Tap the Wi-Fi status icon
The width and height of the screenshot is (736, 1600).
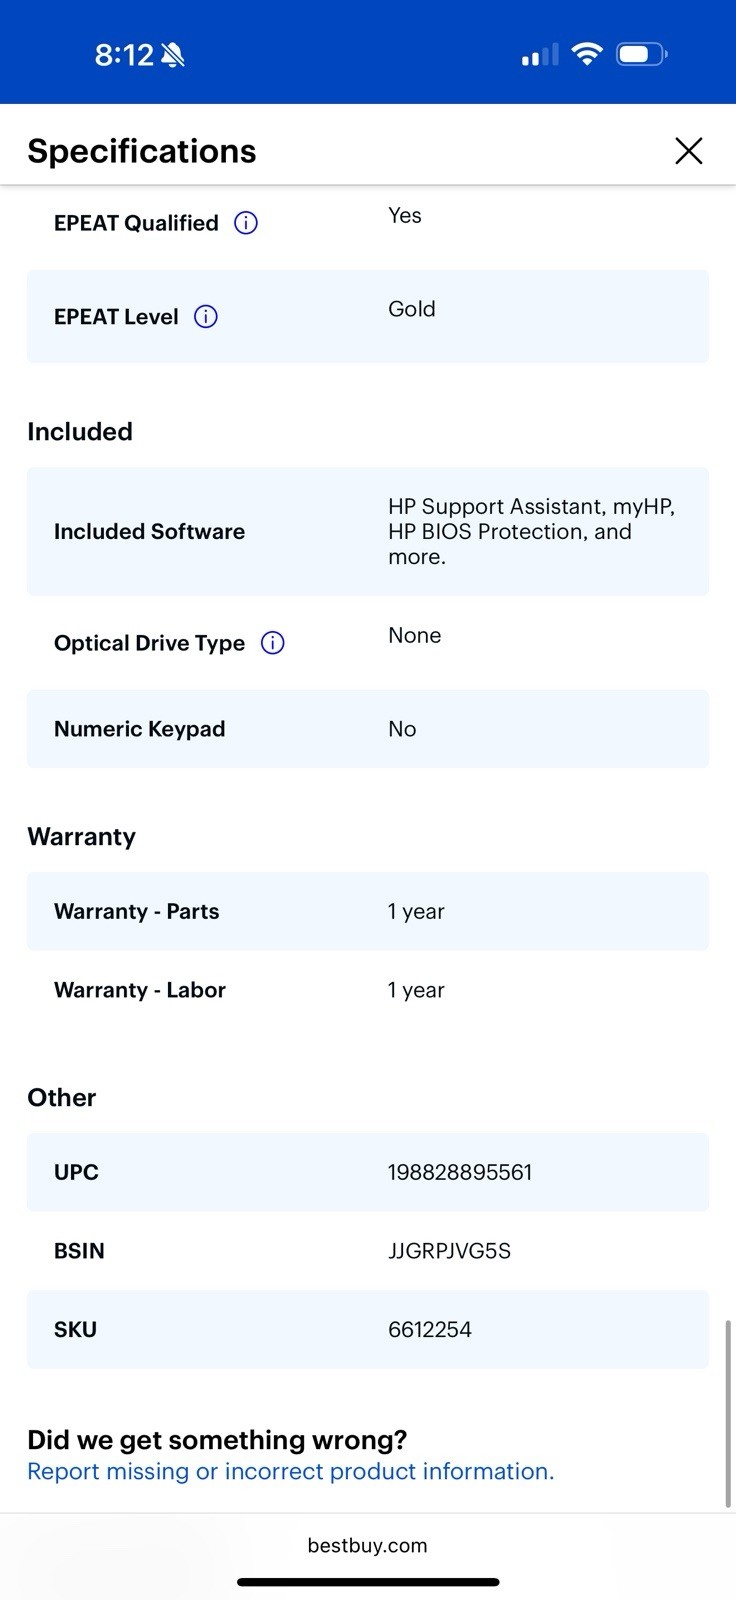coord(587,54)
